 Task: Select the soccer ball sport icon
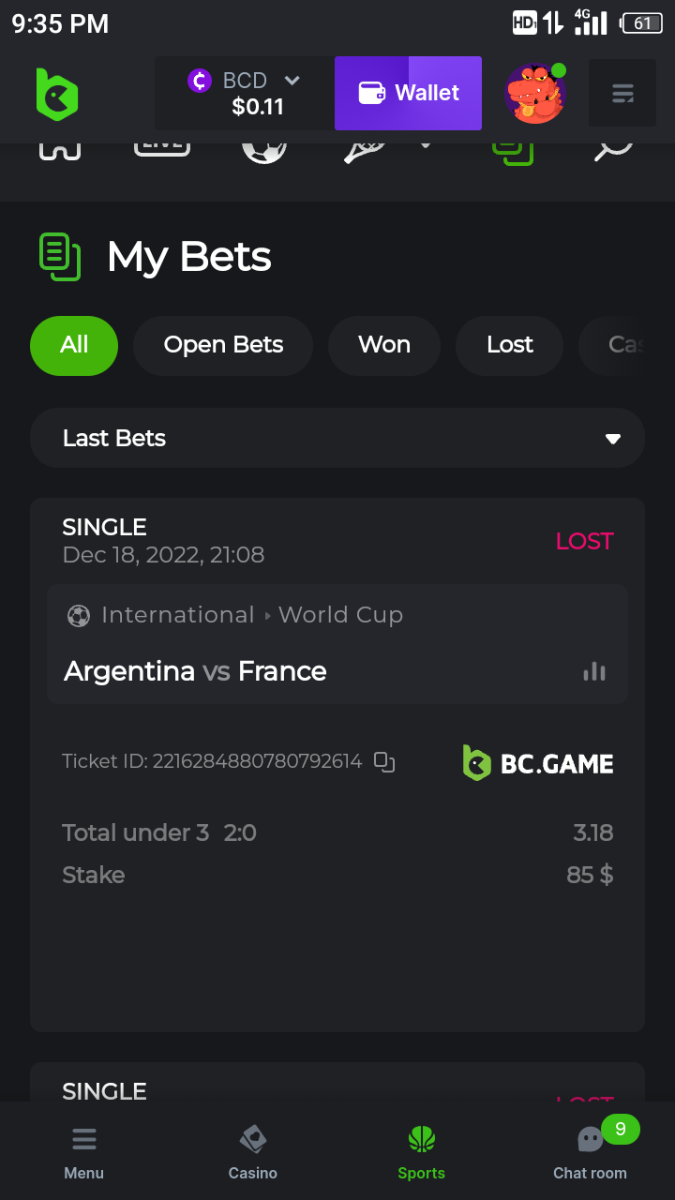click(264, 148)
